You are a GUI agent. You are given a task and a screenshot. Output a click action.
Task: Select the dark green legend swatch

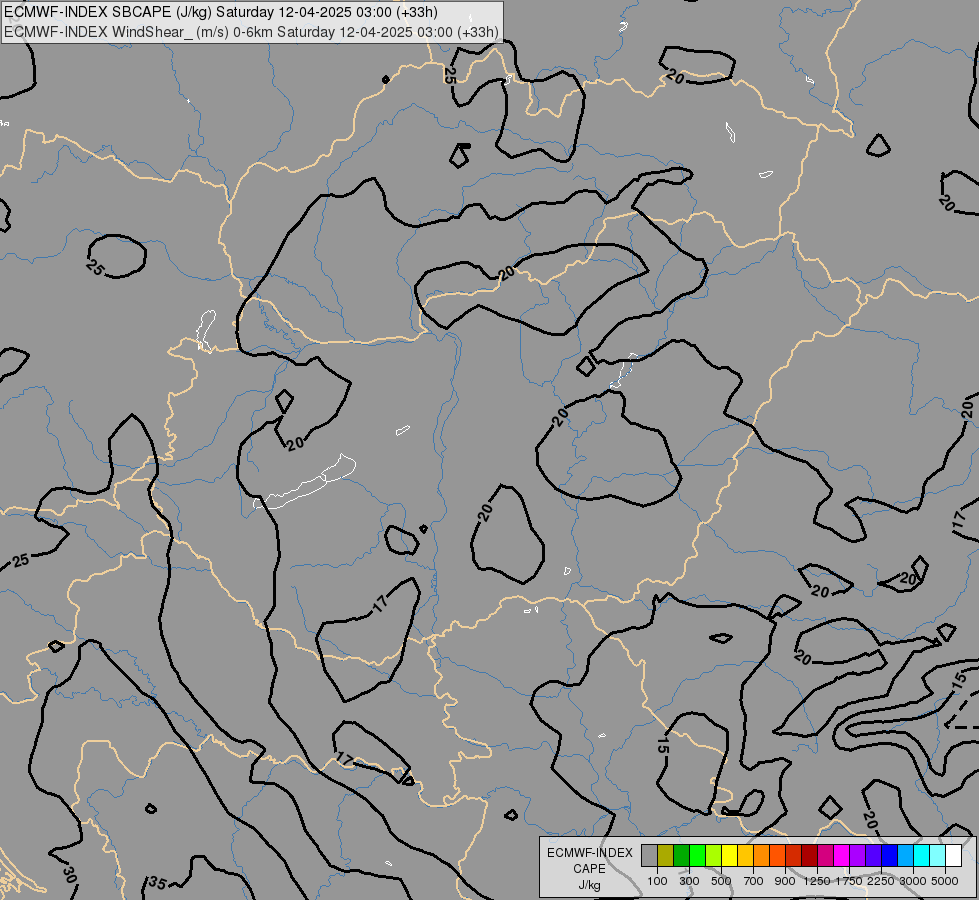pyautogui.click(x=682, y=856)
